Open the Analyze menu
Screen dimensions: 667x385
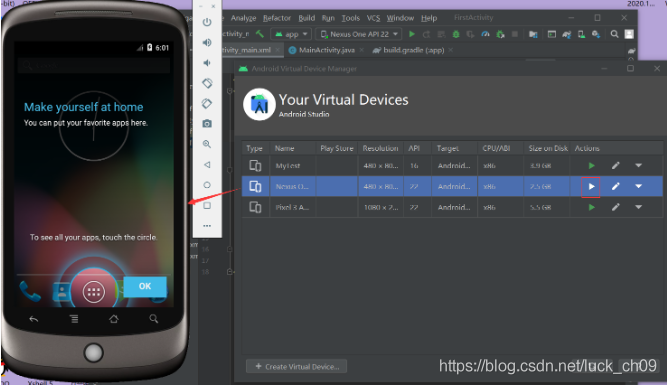243,18
